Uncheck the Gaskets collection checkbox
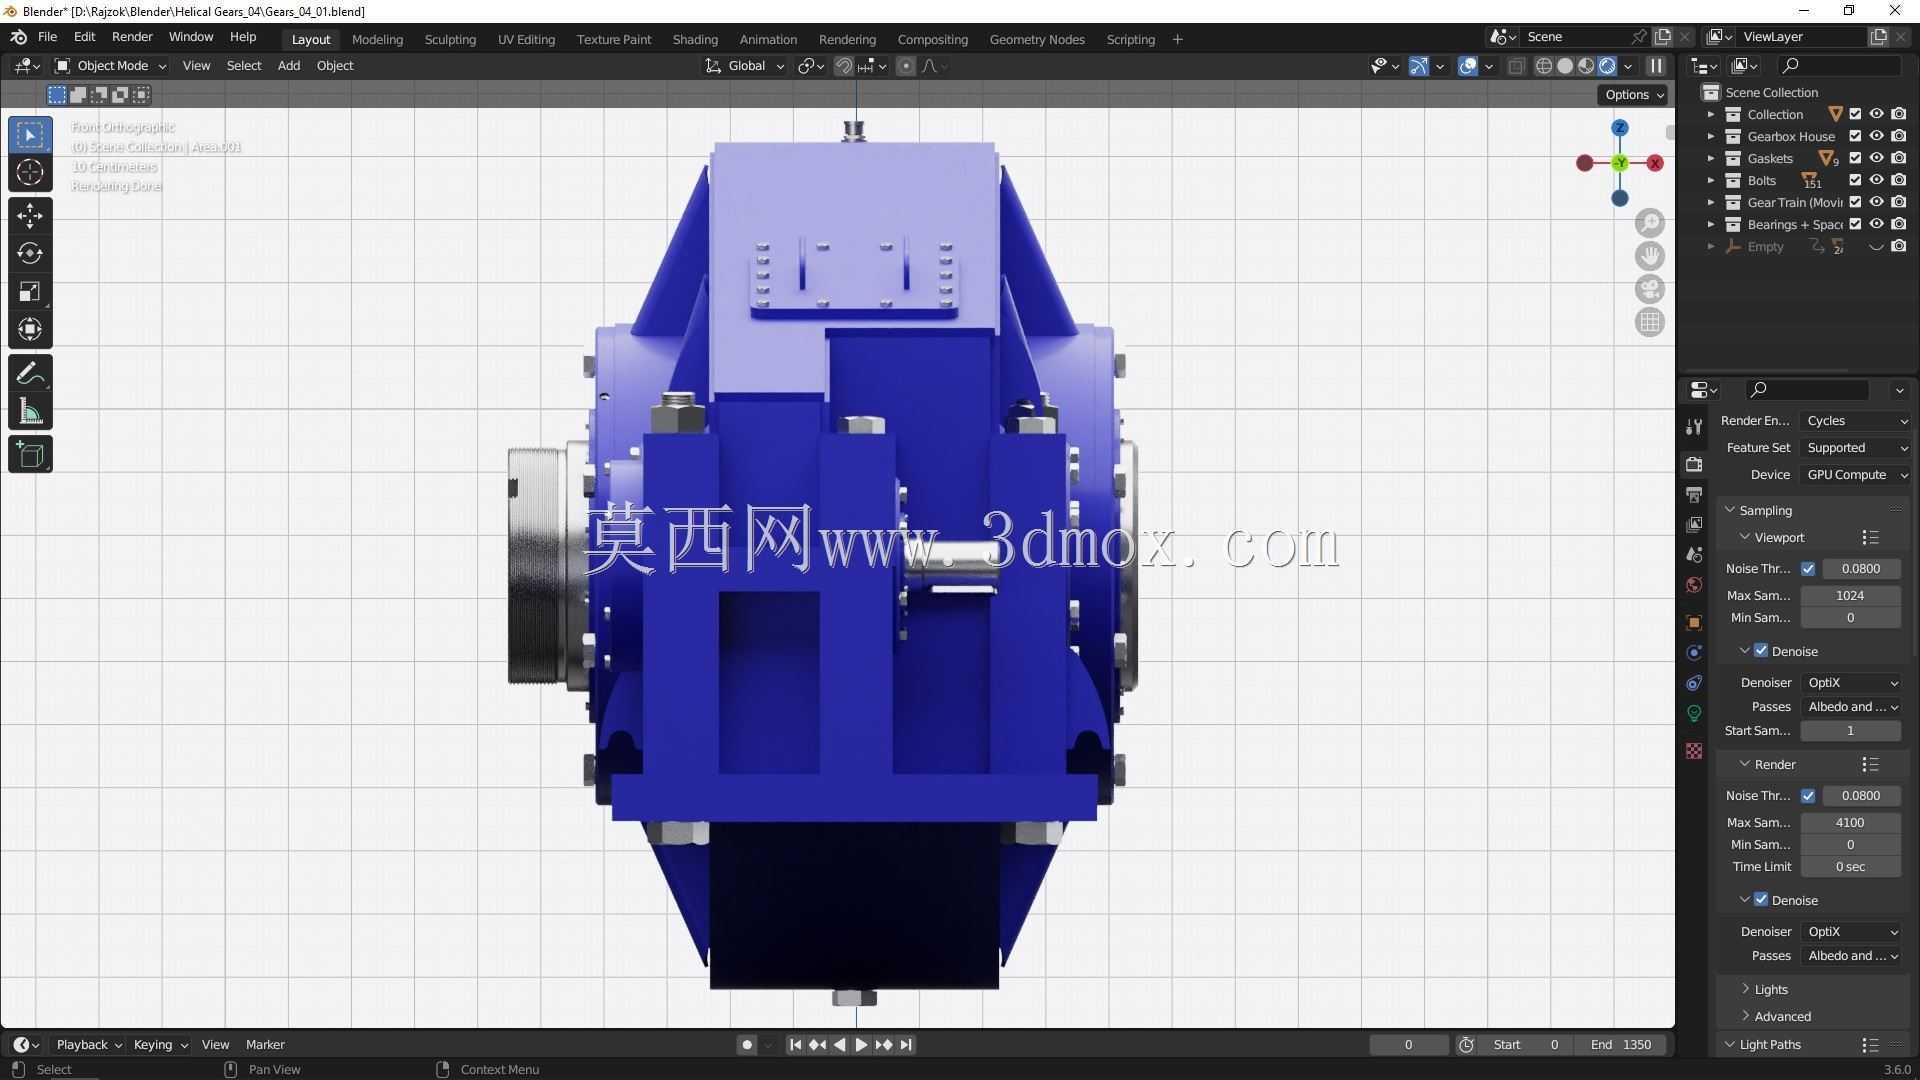1920x1080 pixels. pyautogui.click(x=1855, y=158)
